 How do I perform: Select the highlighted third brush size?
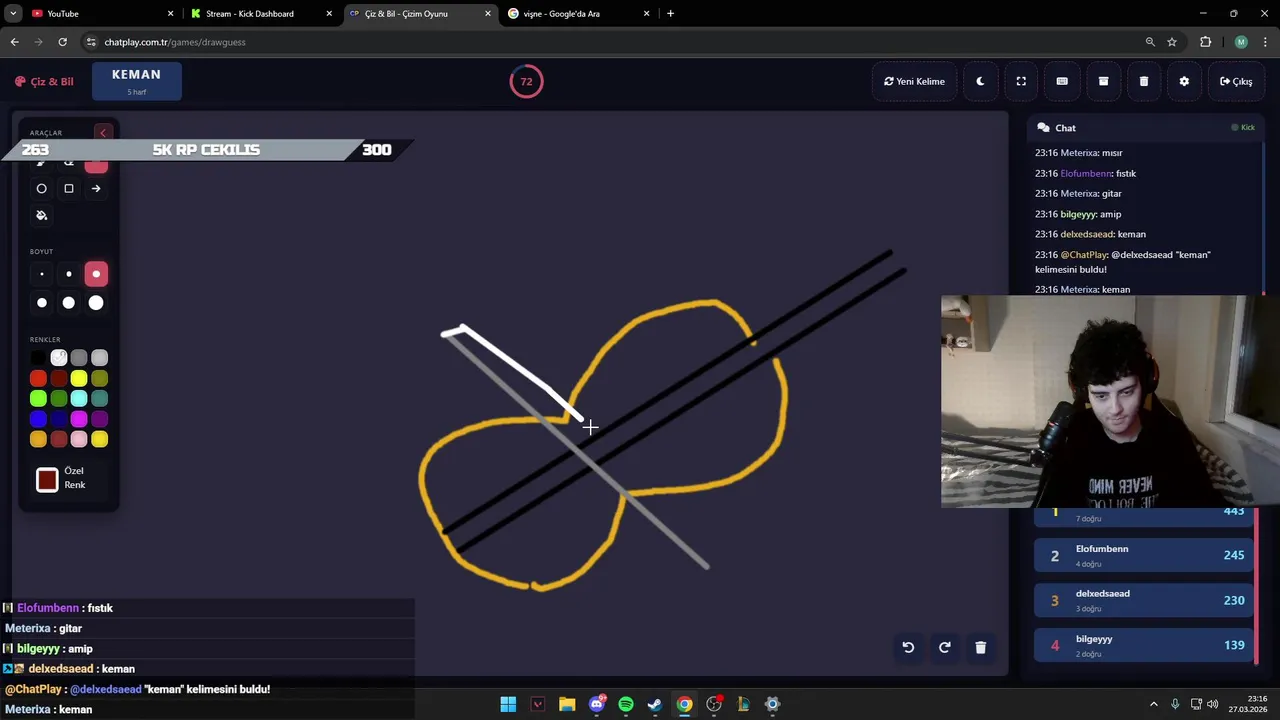click(96, 274)
